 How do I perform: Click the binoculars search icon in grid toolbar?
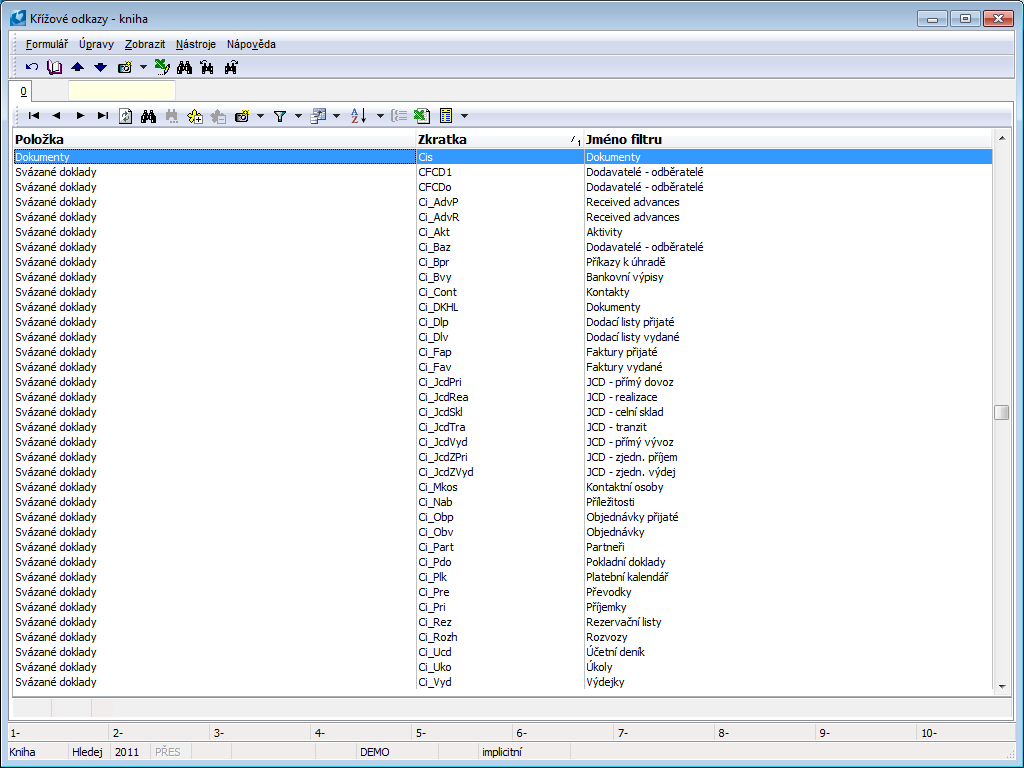point(148,116)
